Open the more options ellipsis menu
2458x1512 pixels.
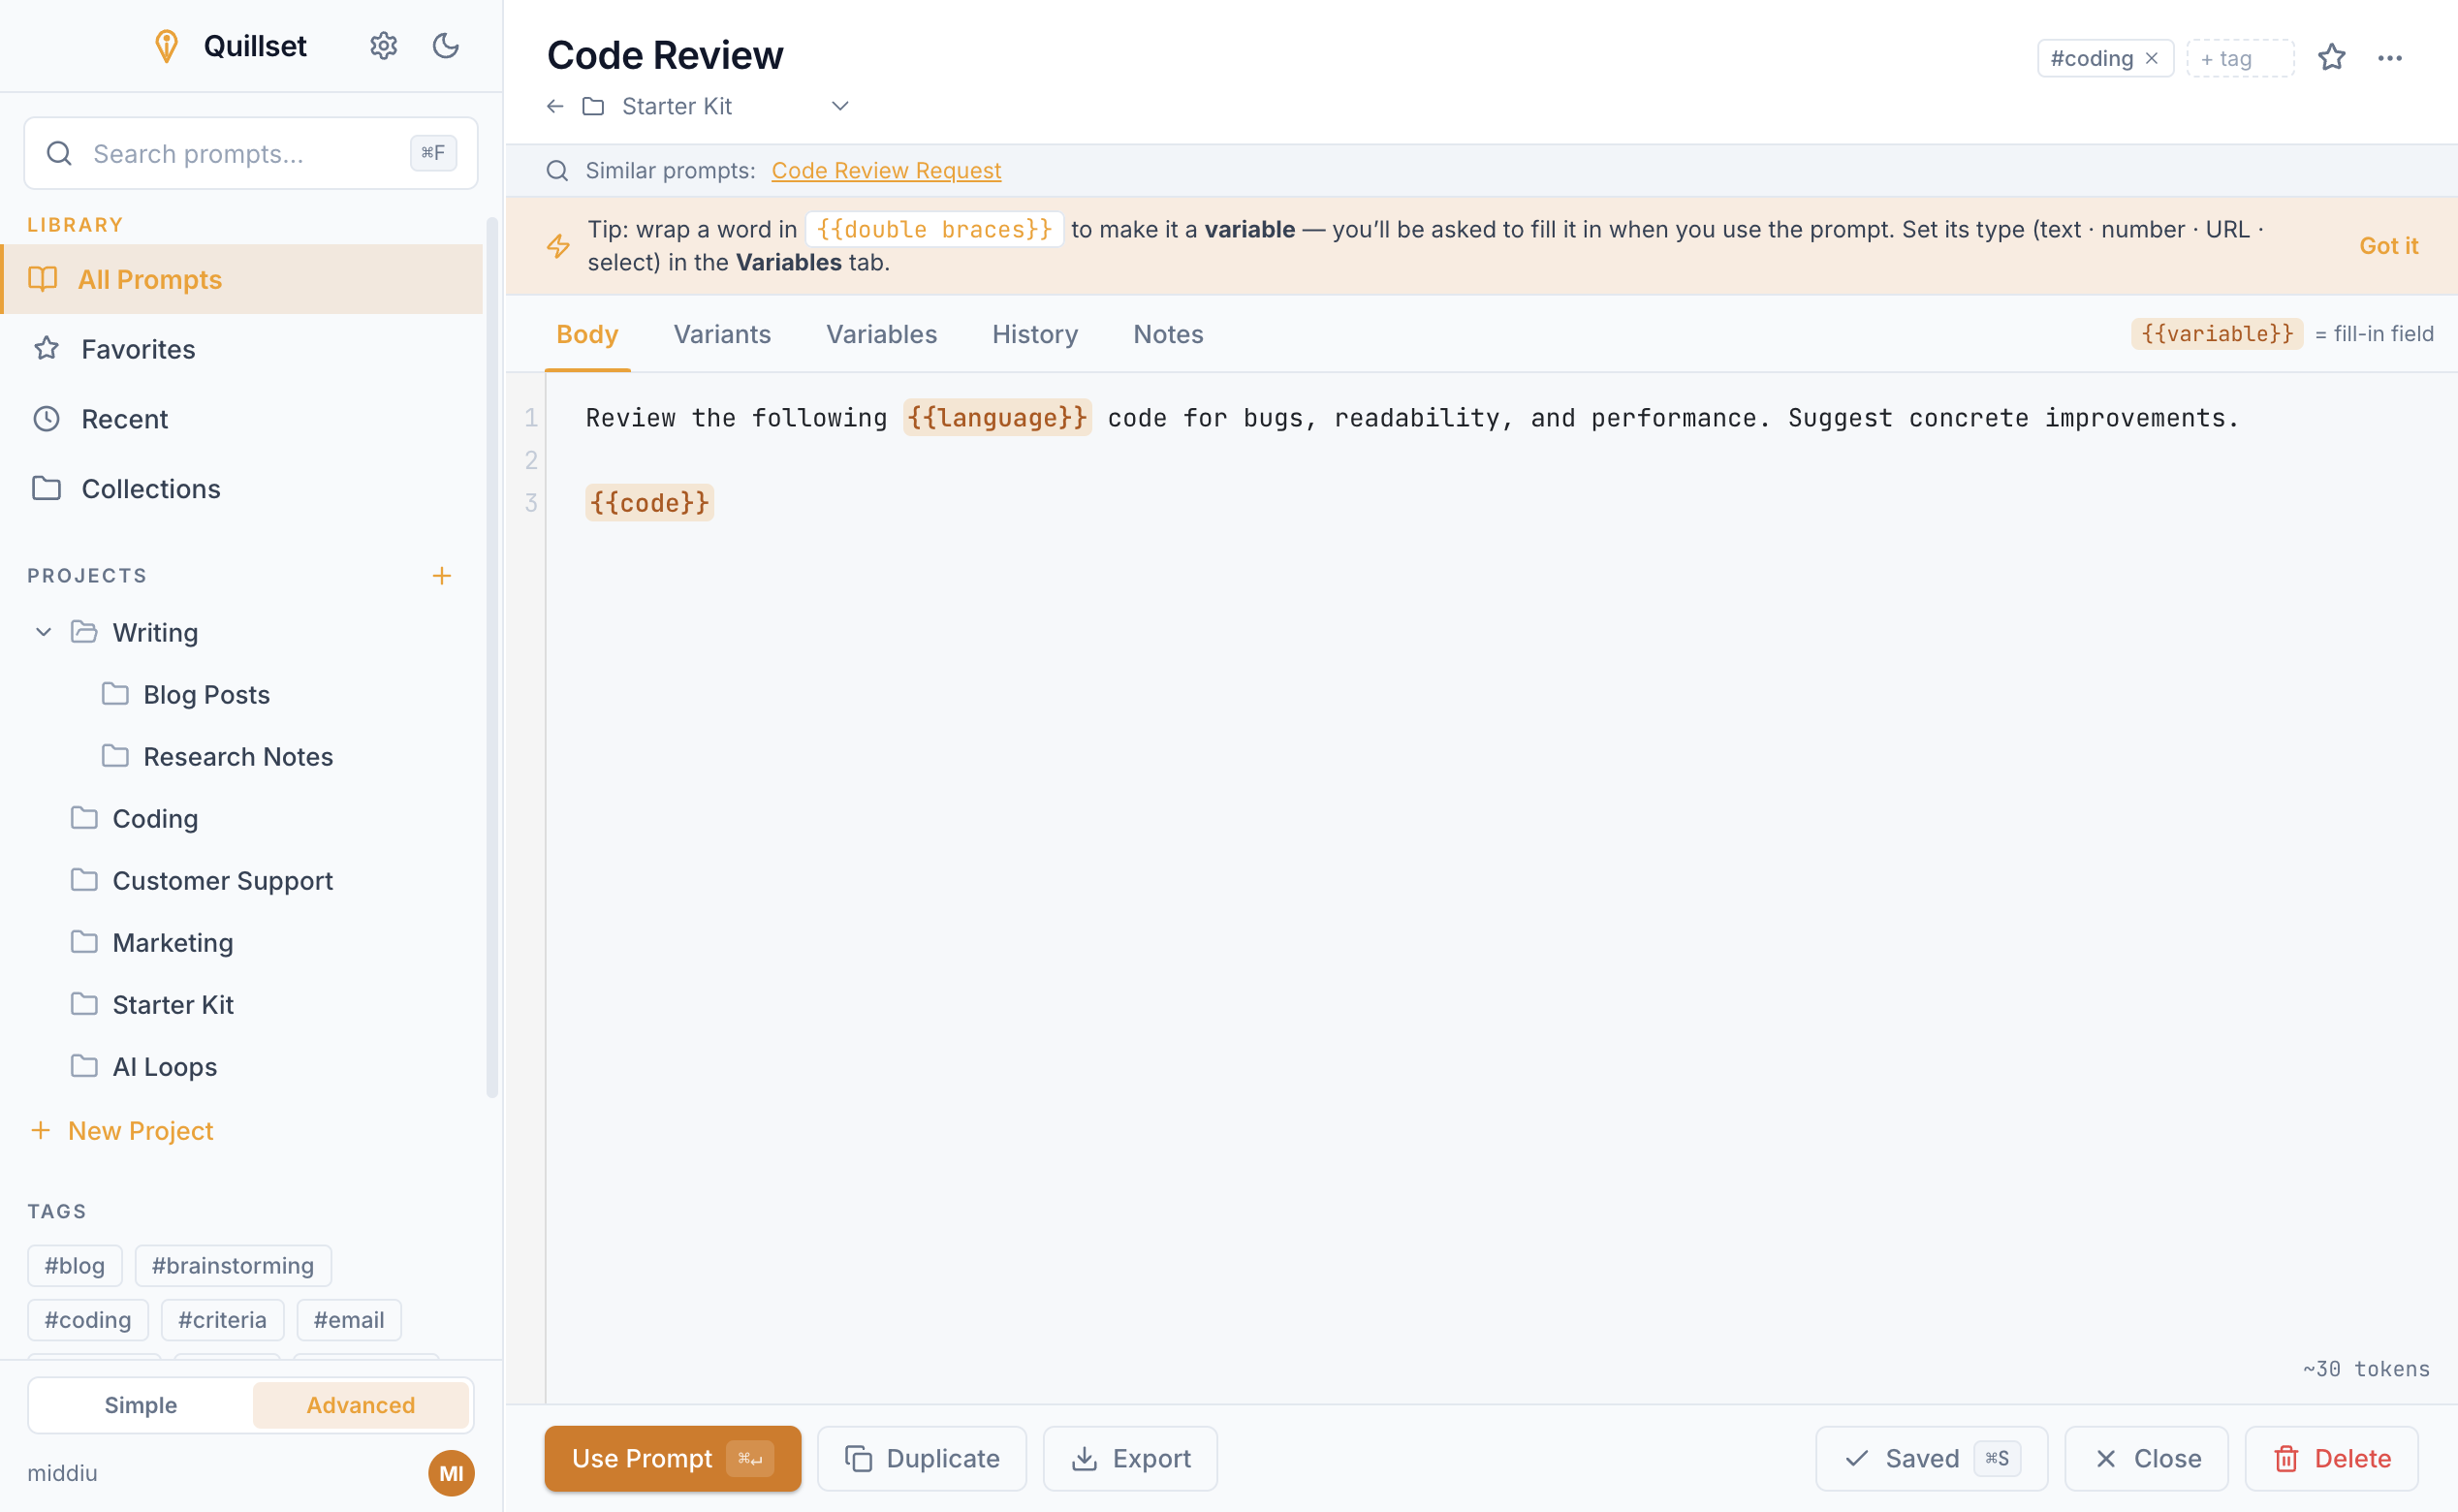click(2390, 58)
